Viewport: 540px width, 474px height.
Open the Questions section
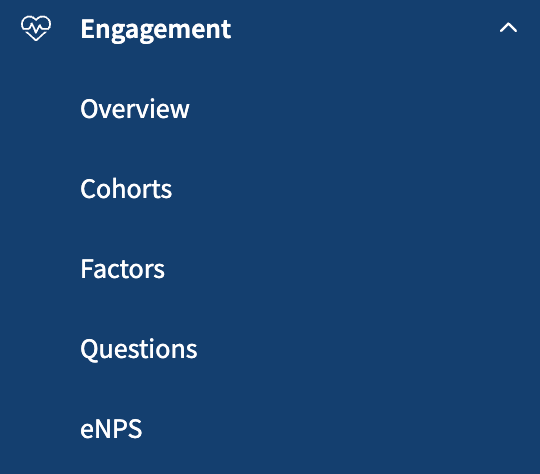139,349
